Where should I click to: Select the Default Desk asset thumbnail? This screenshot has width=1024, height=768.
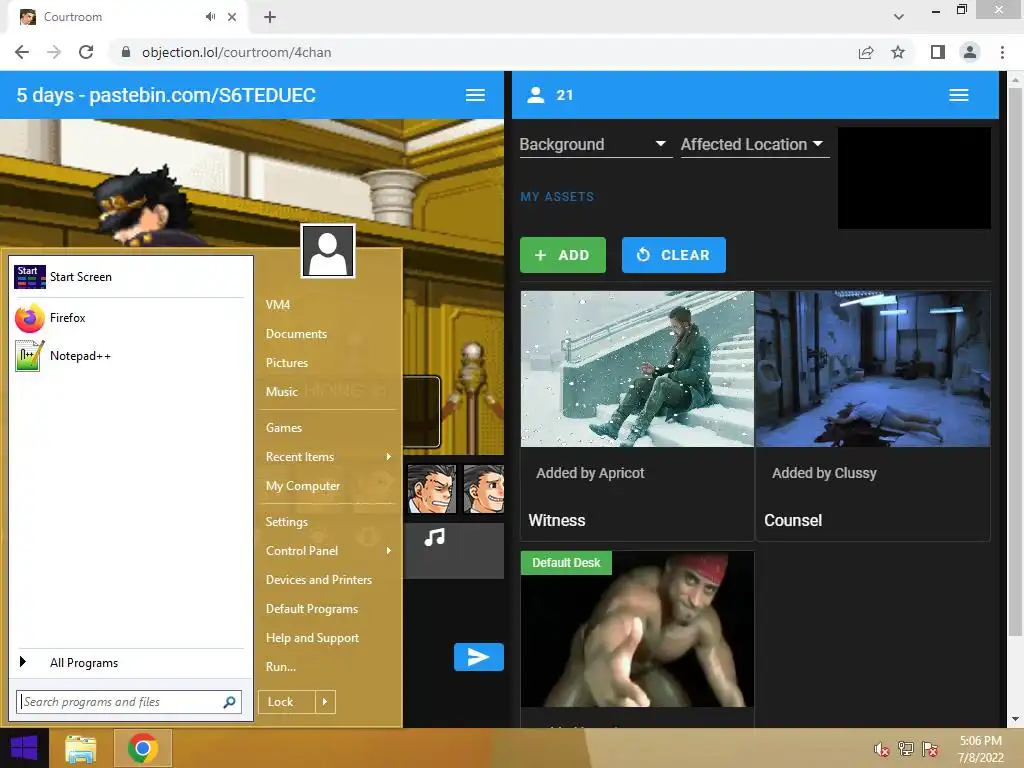pos(637,630)
